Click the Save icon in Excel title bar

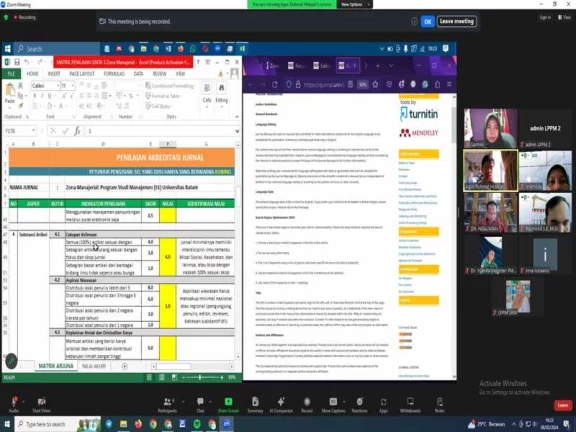[17, 62]
